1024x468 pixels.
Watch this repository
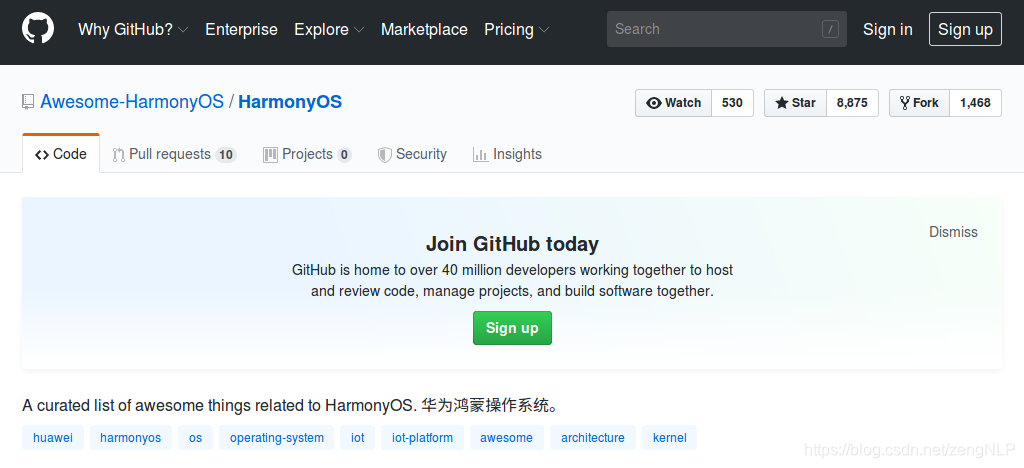(673, 103)
